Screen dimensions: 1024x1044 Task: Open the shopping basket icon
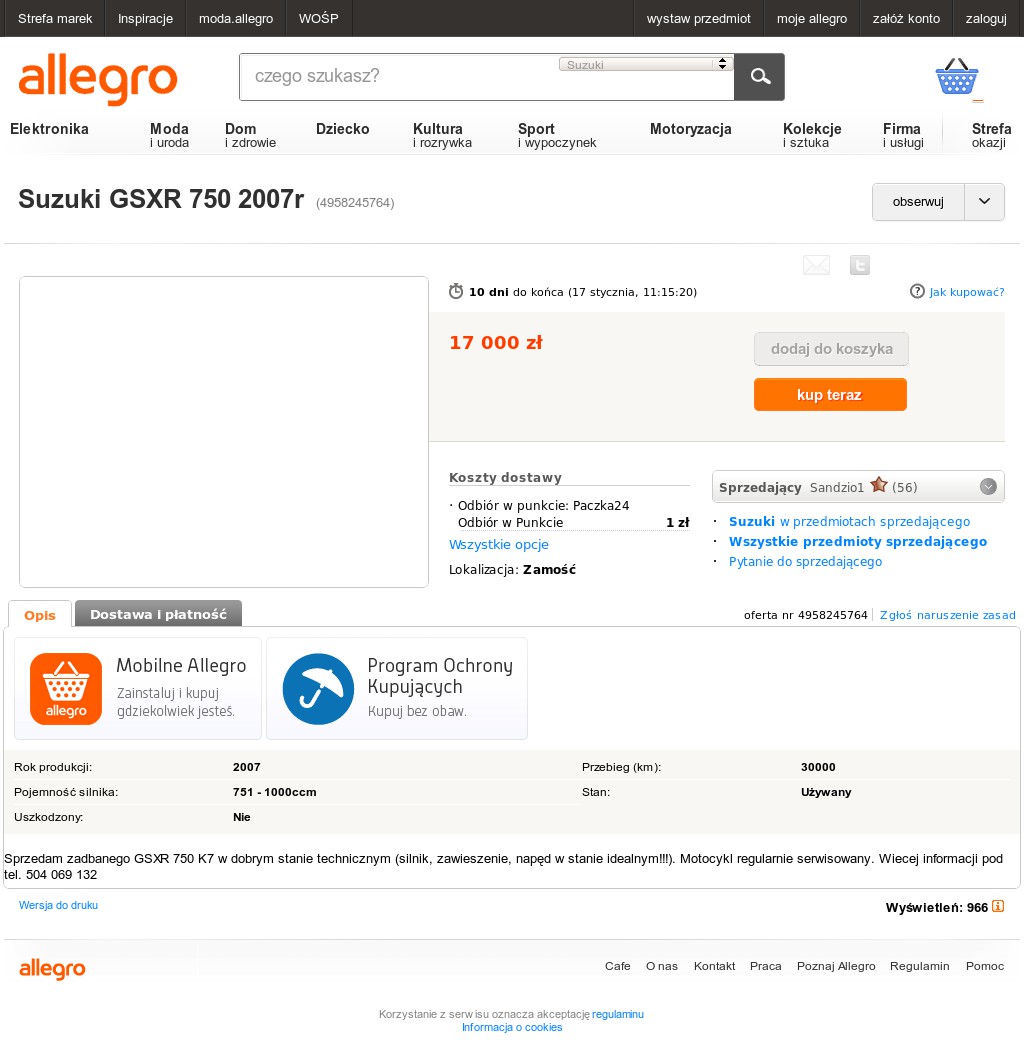click(x=957, y=77)
